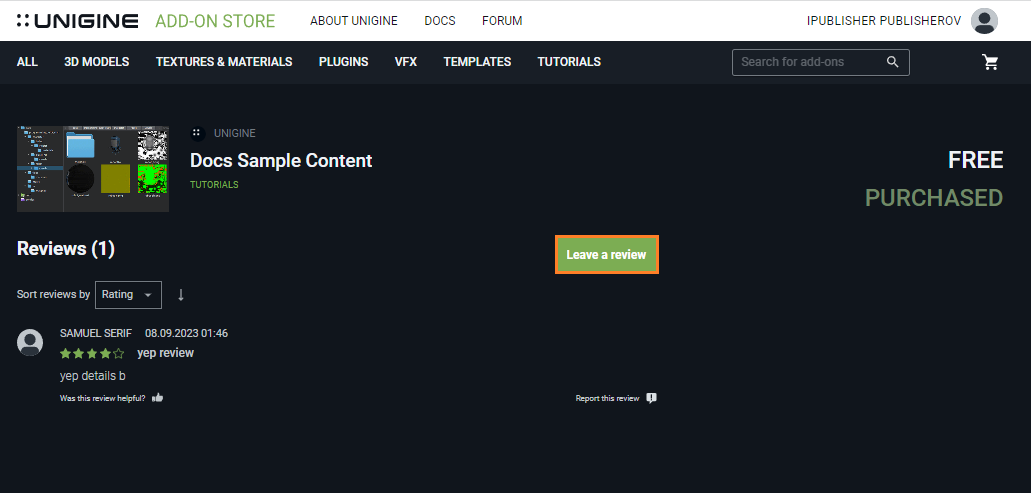1031x493 pixels.
Task: Click Report this review text
Action: 607,398
